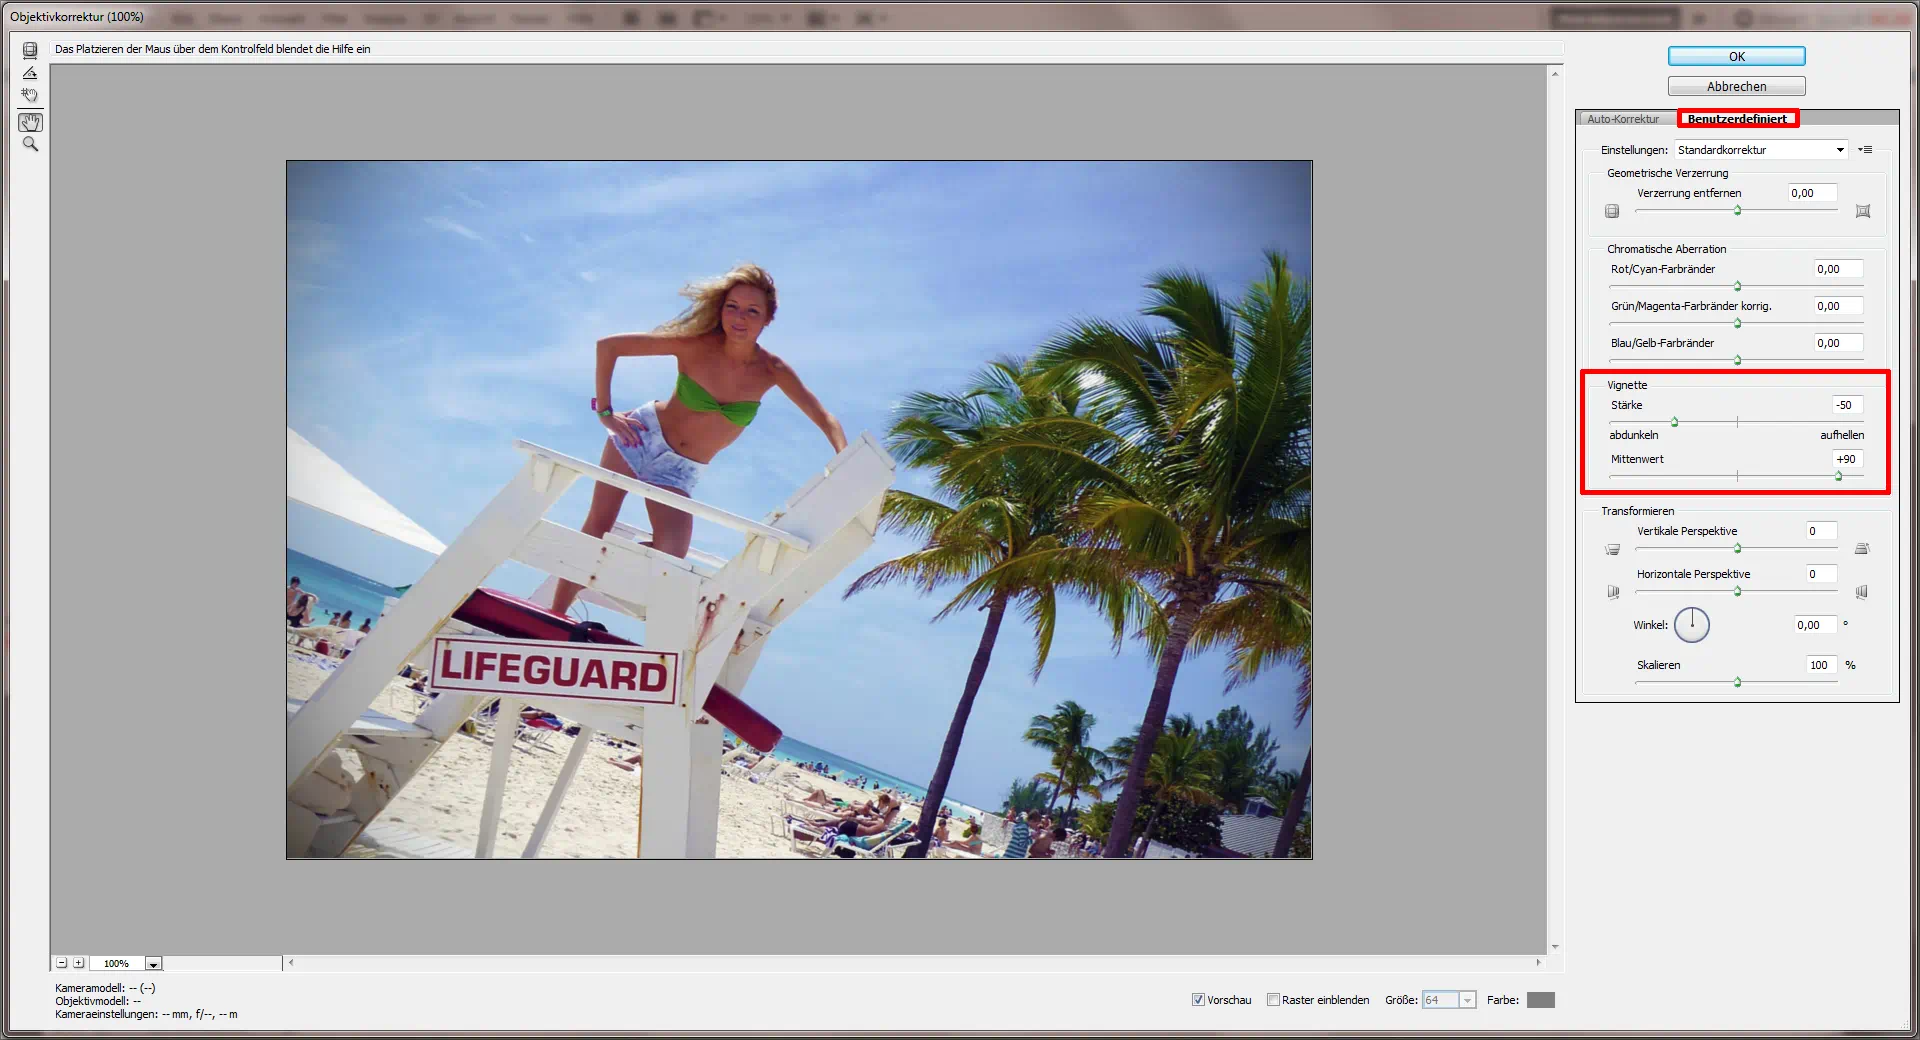Select the Benutzerdefiniert tab
The height and width of the screenshot is (1040, 1920).
1737,119
